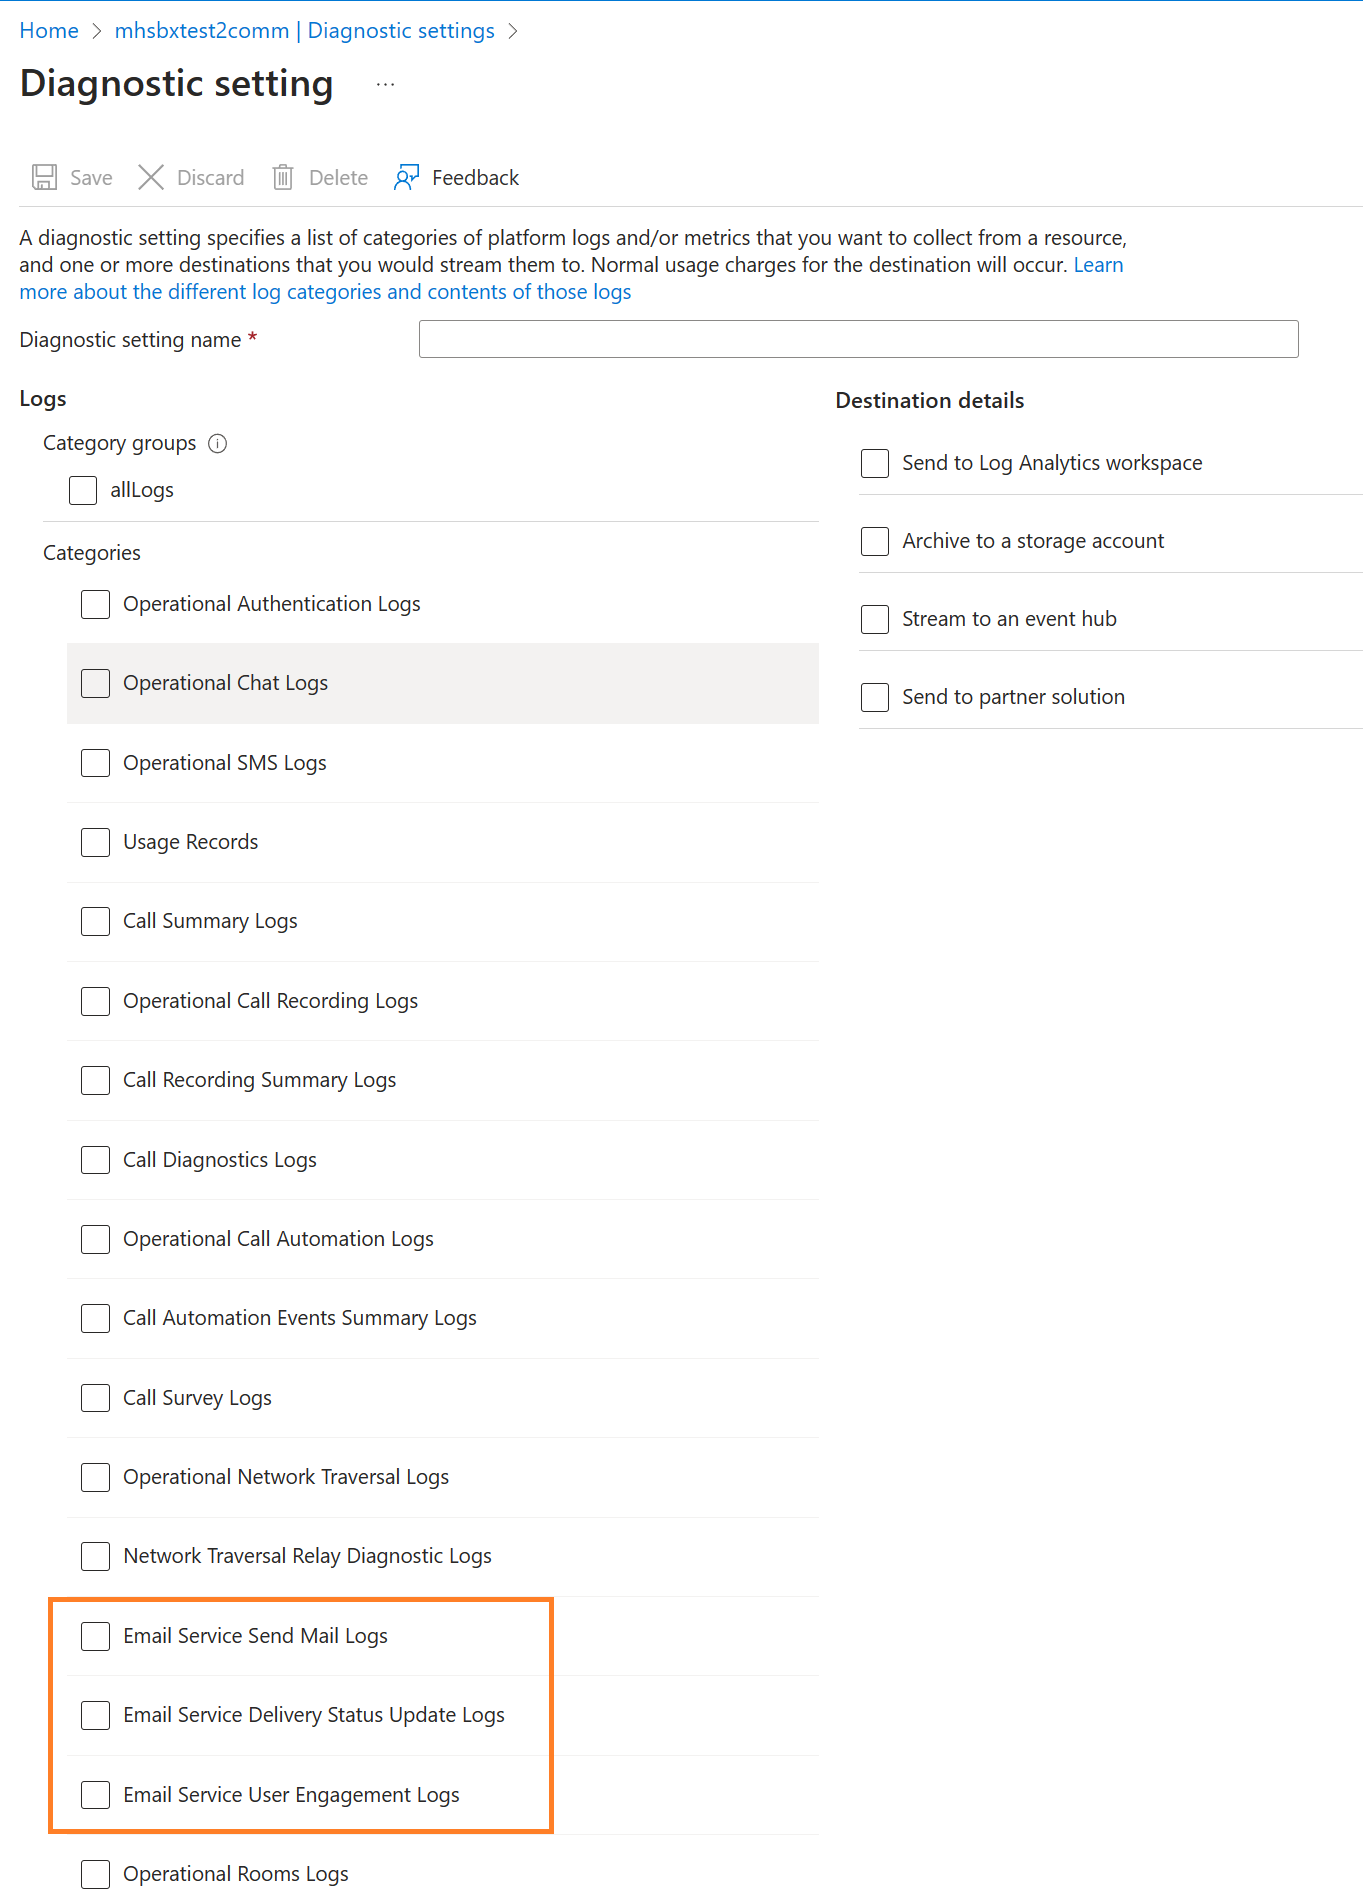Select the mhsbxtest2comm Diagnostic settings breadcrumb
This screenshot has height=1897, width=1363.
[306, 30]
